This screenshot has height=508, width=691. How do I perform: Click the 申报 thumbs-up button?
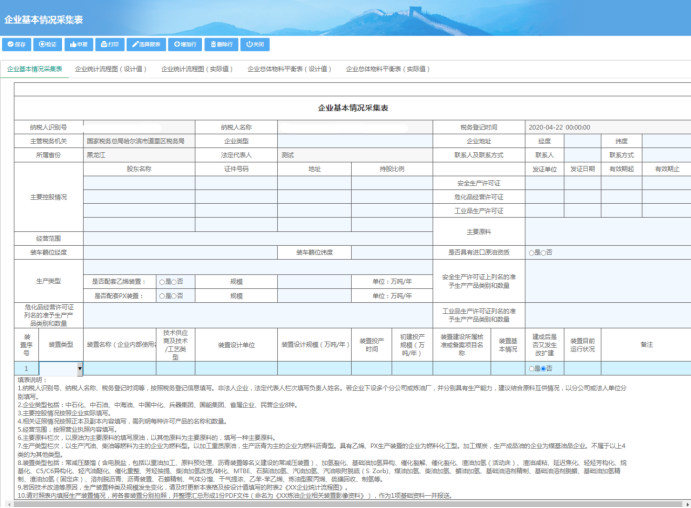(79, 45)
